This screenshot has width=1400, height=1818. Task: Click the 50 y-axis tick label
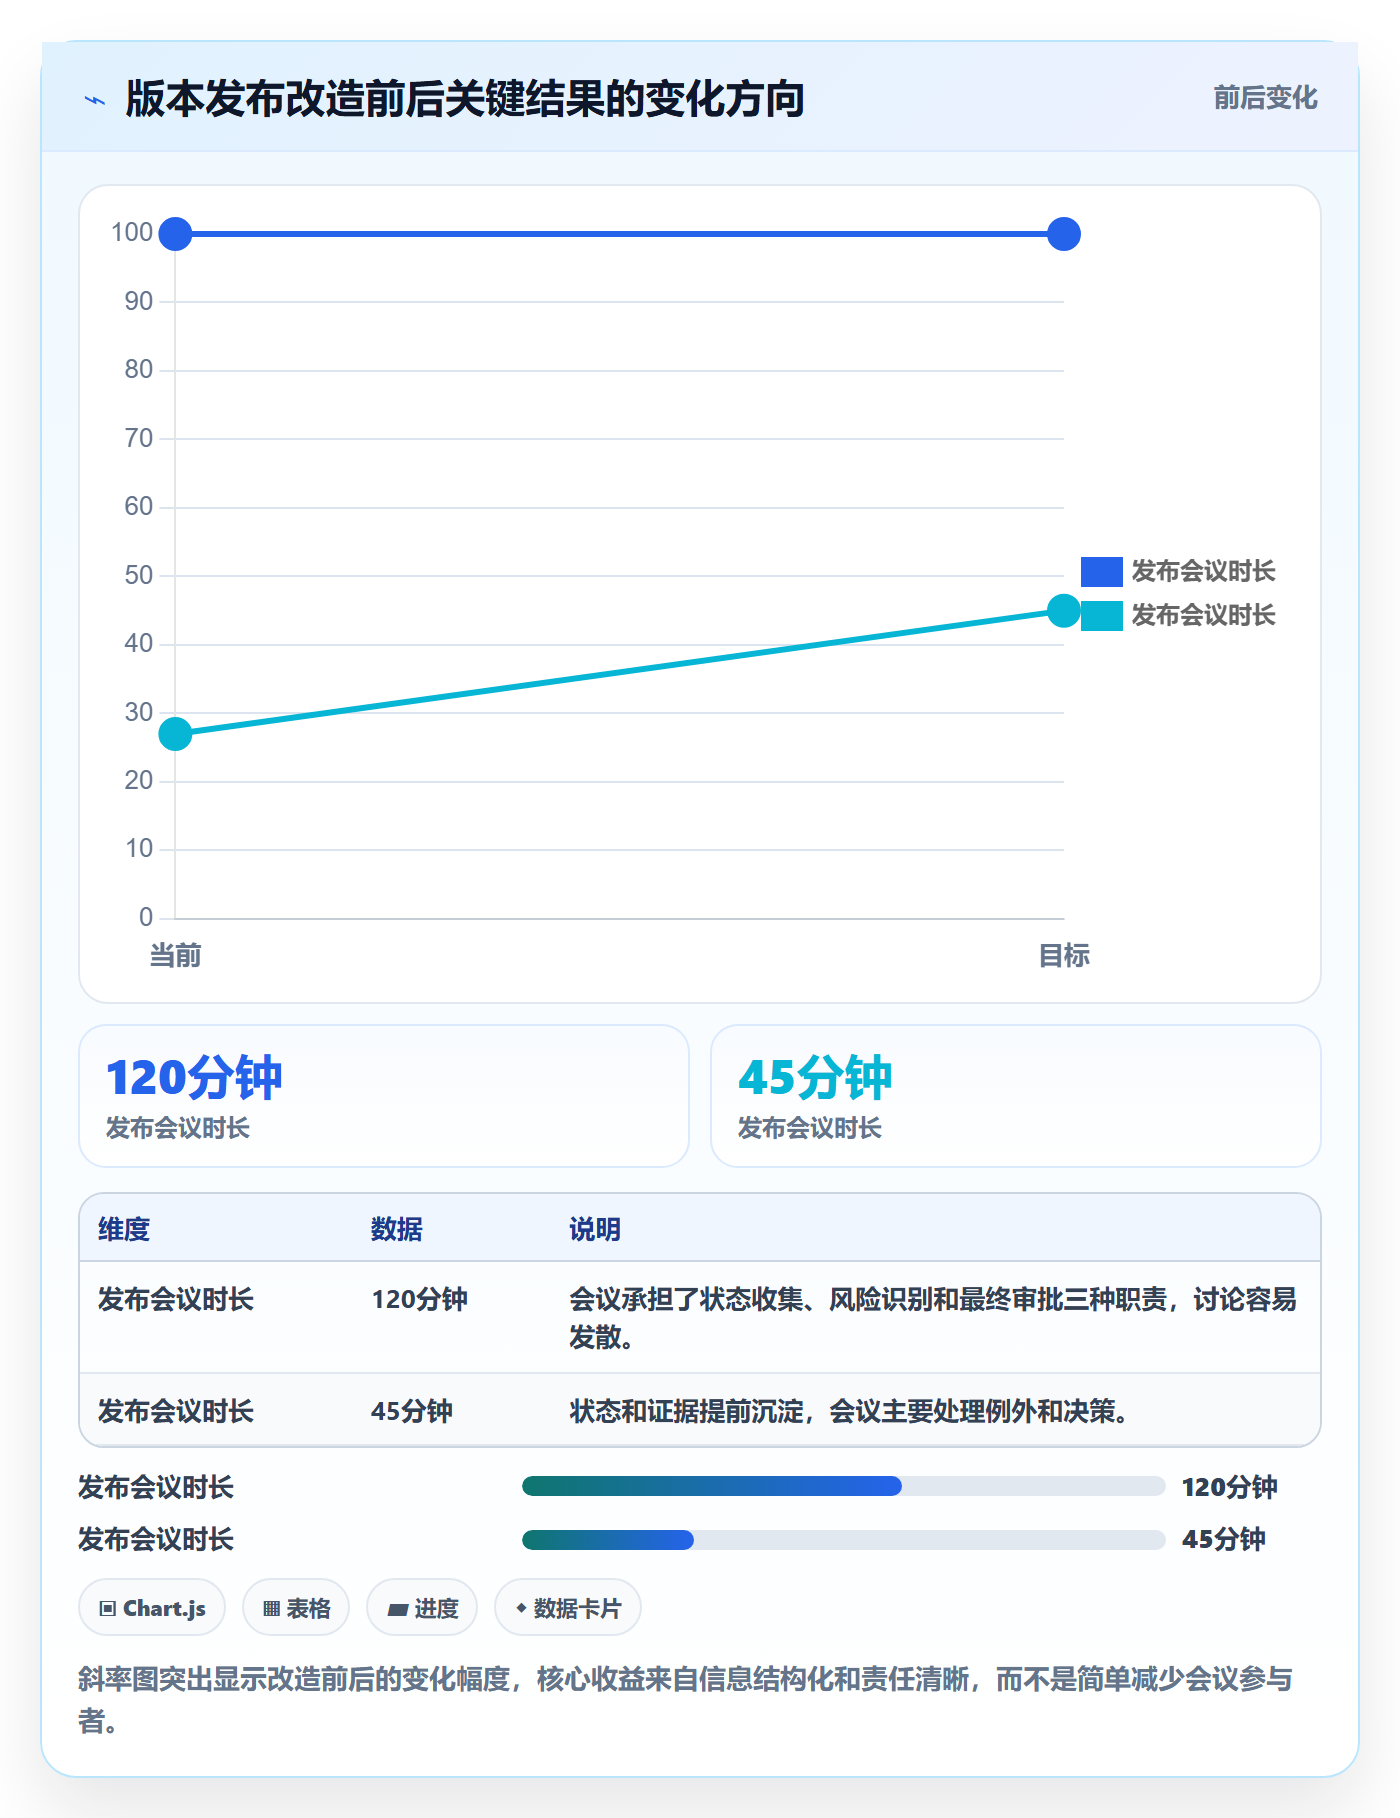tap(139, 576)
